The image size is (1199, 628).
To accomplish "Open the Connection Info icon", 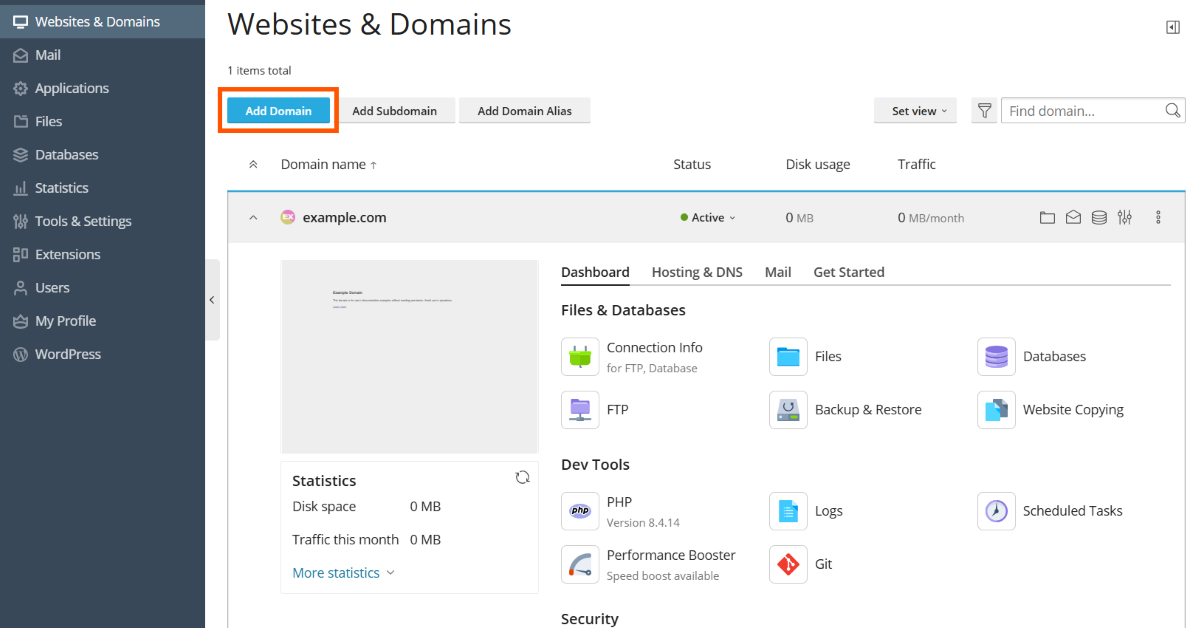I will [580, 357].
